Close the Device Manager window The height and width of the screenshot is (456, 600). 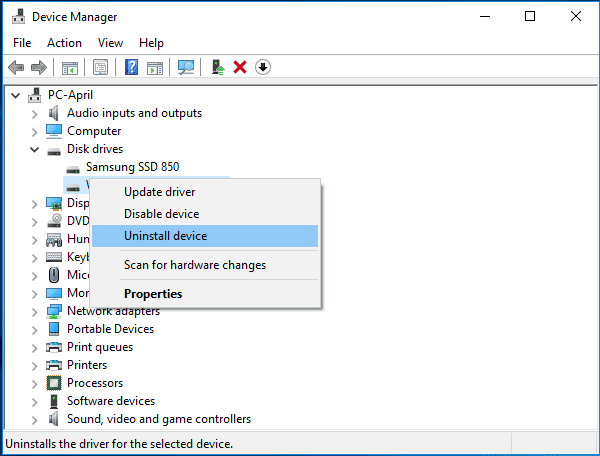click(576, 16)
